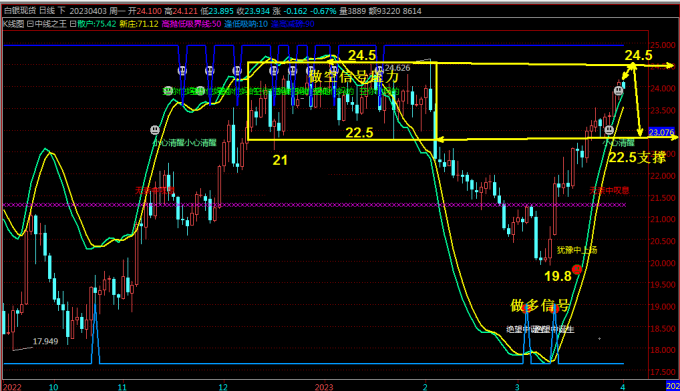This screenshot has width=680, height=391.
Task: Open the 日线 period selector in header
Action: pos(47,11)
